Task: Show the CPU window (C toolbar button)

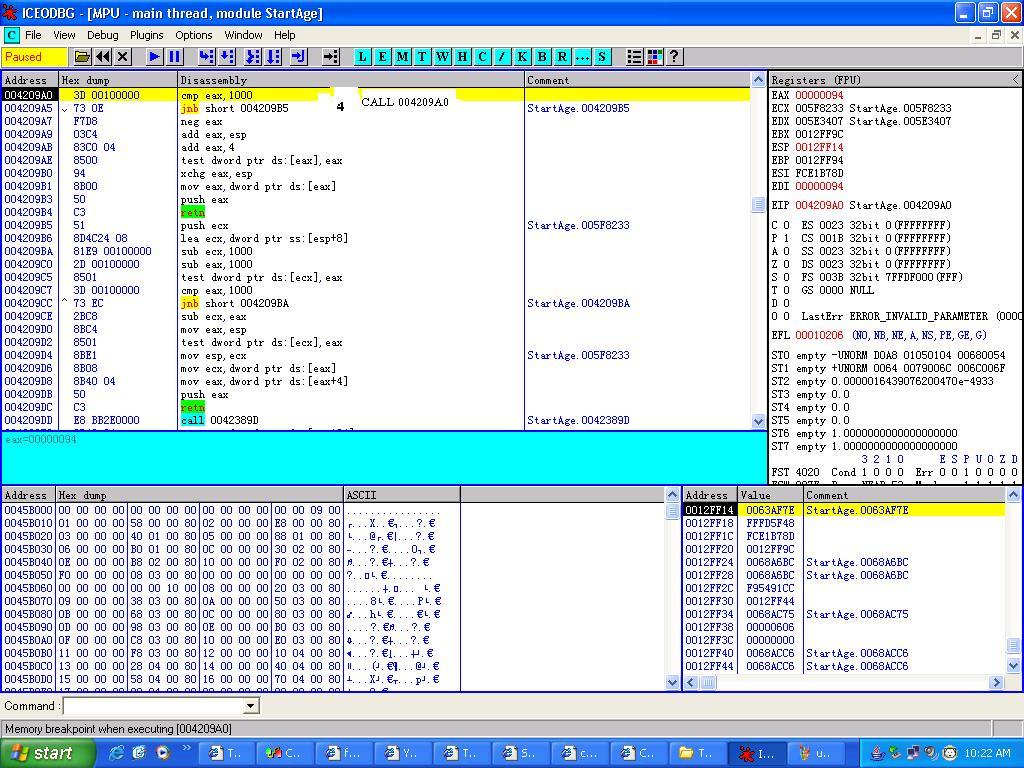Action: click(x=482, y=57)
